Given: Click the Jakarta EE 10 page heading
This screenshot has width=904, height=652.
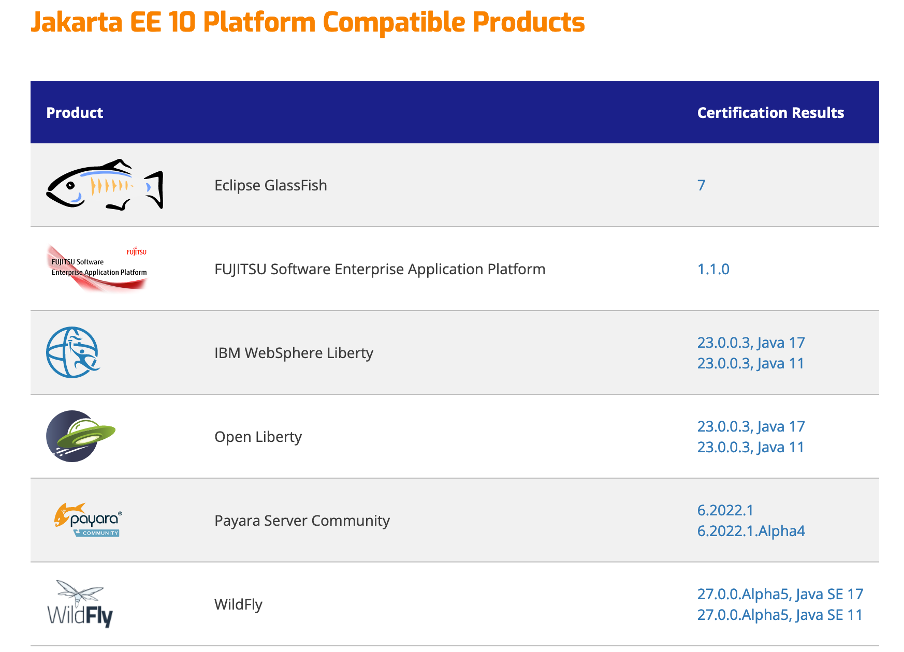Looking at the screenshot, I should pos(308,21).
